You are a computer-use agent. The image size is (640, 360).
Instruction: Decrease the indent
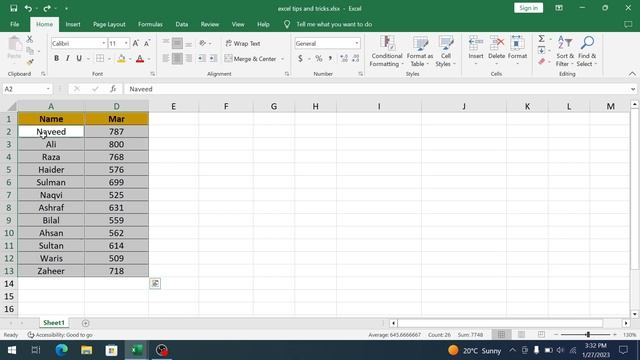201,59
